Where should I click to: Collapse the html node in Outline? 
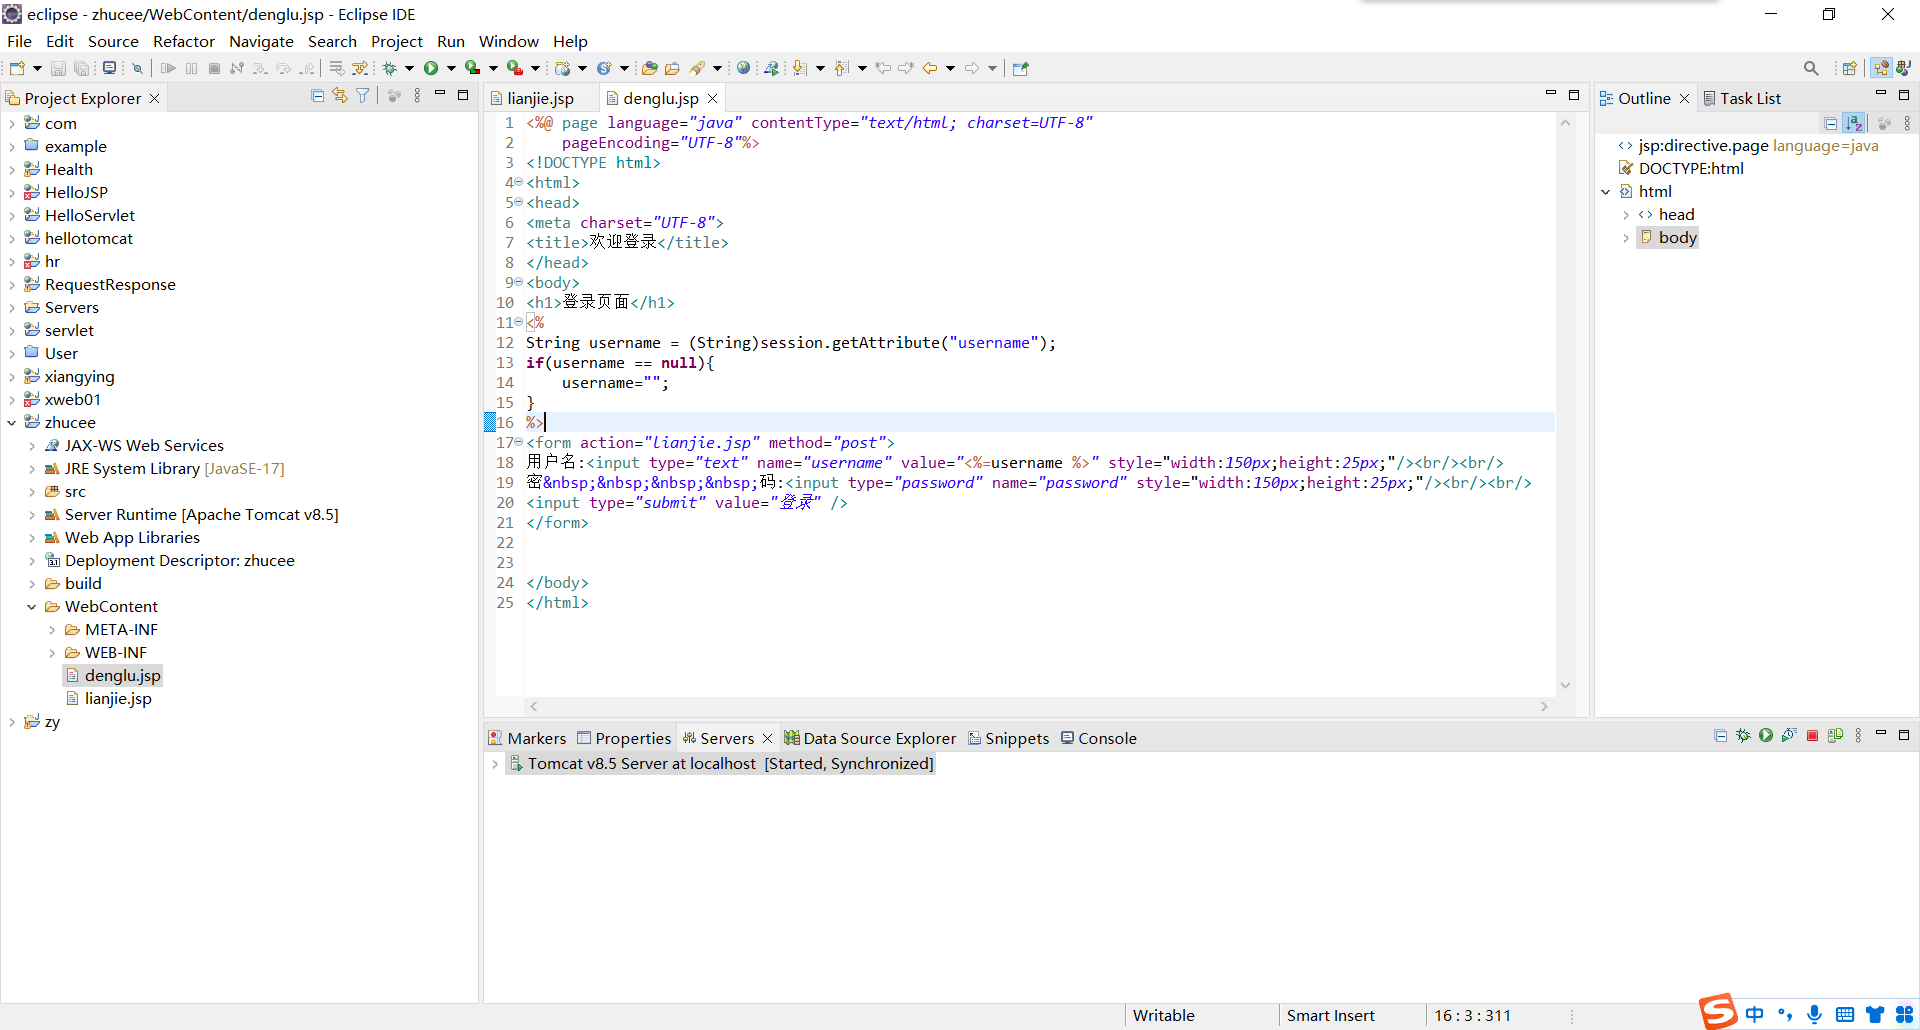(x=1606, y=192)
